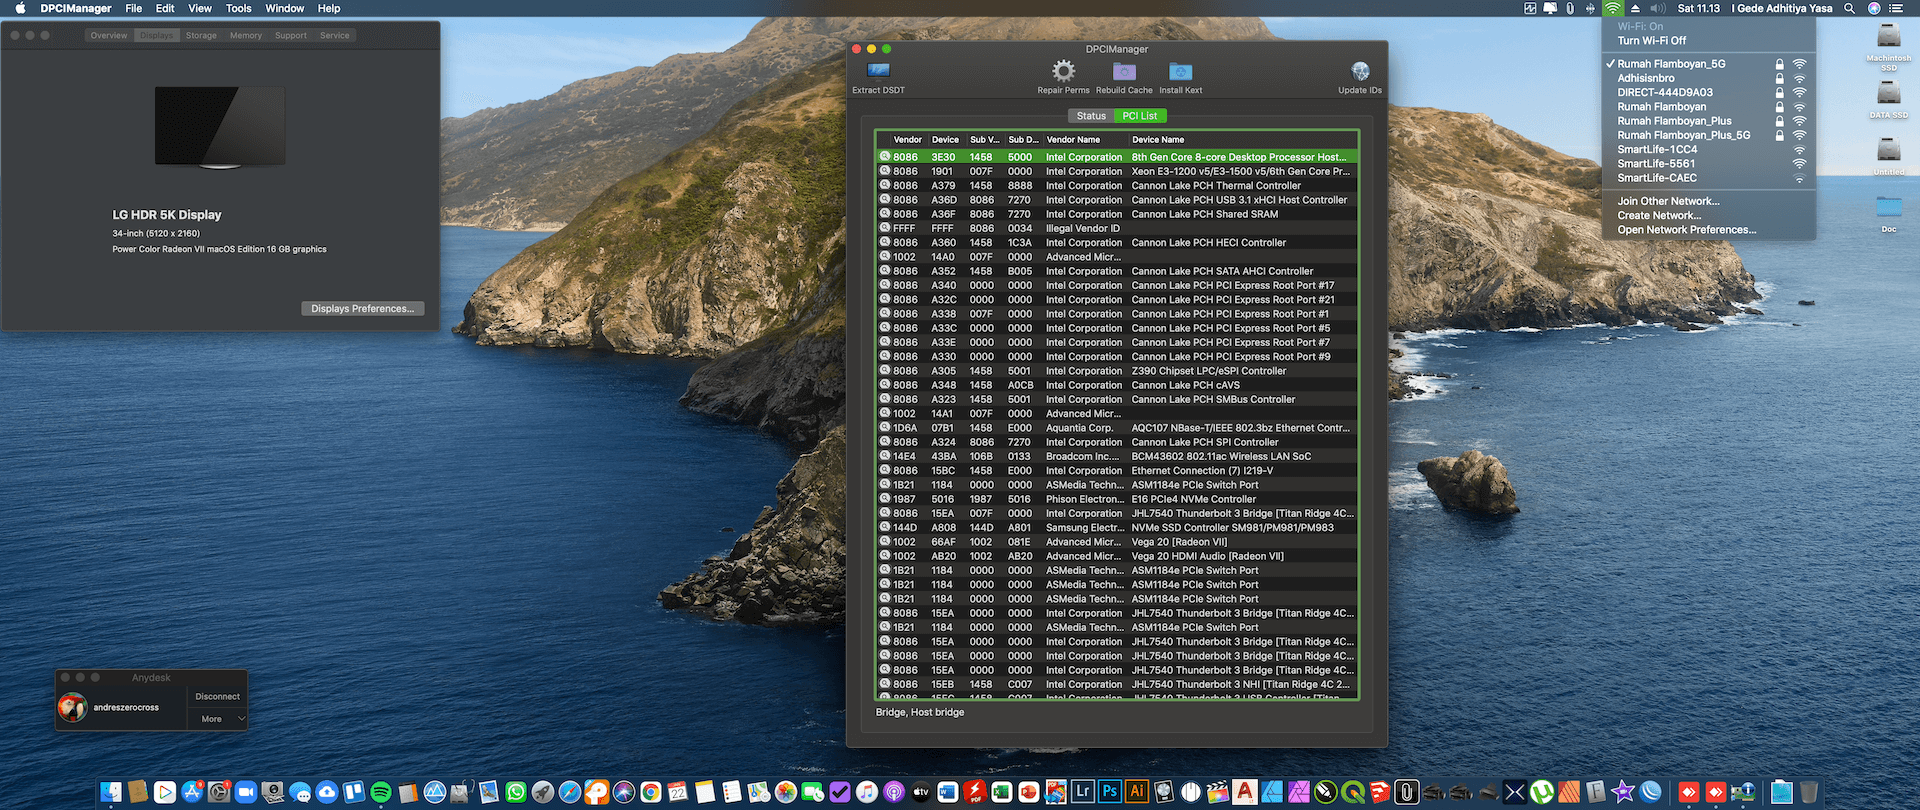Screen dimensions: 1920x810
Task: Click the eject icon in the menu bar
Action: point(1635,8)
